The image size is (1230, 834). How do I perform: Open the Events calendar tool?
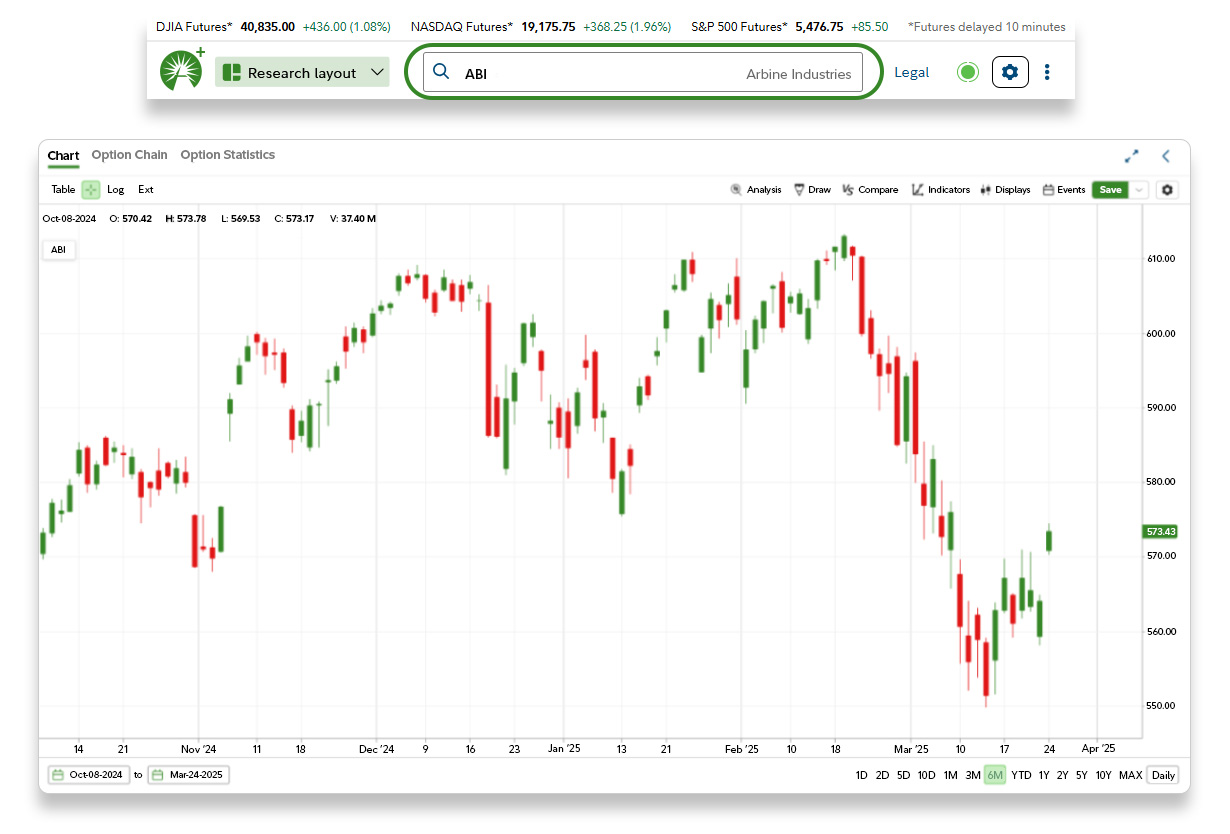(x=1063, y=190)
